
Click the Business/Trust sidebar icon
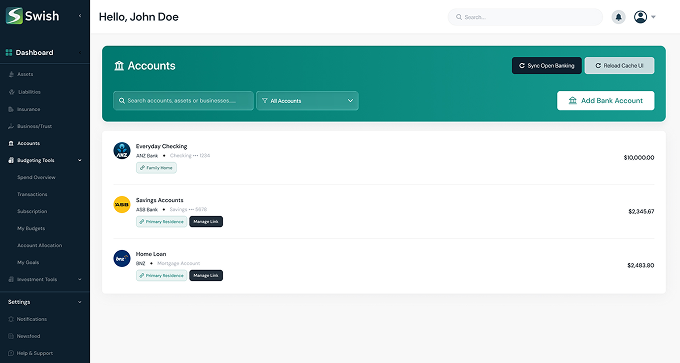coord(11,126)
